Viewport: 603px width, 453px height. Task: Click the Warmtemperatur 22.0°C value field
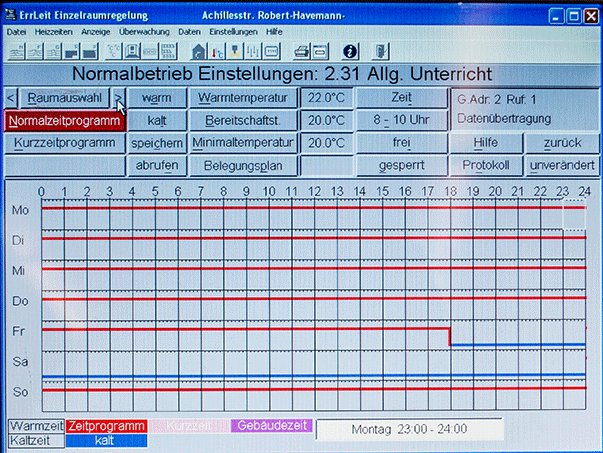(326, 98)
